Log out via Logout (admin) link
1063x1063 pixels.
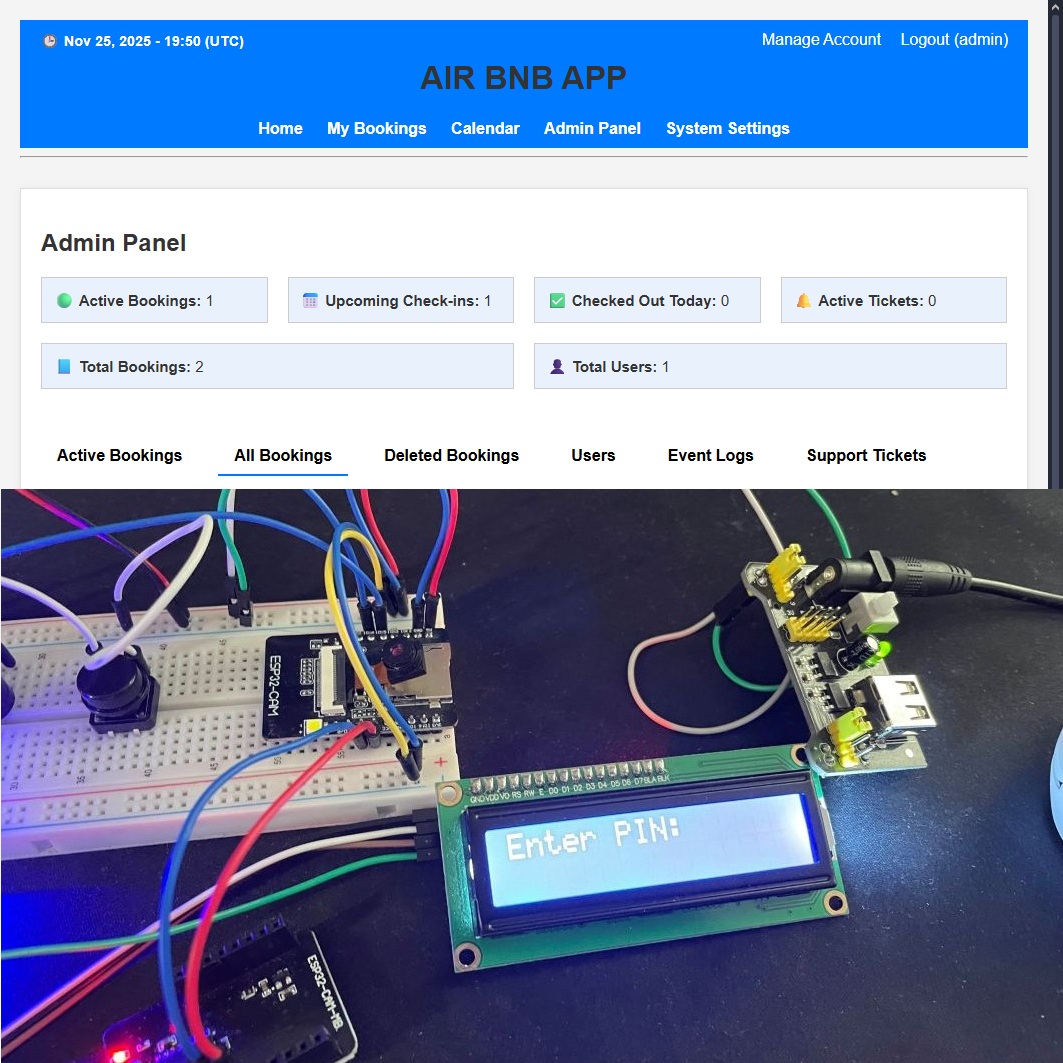(x=954, y=40)
